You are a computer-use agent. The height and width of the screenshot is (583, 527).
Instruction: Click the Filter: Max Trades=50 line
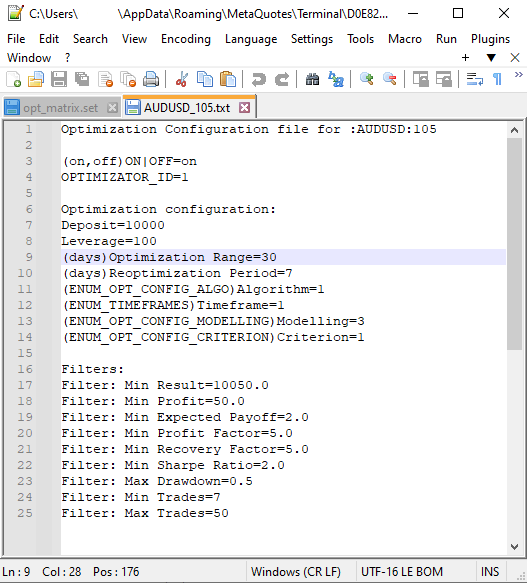click(x=145, y=513)
